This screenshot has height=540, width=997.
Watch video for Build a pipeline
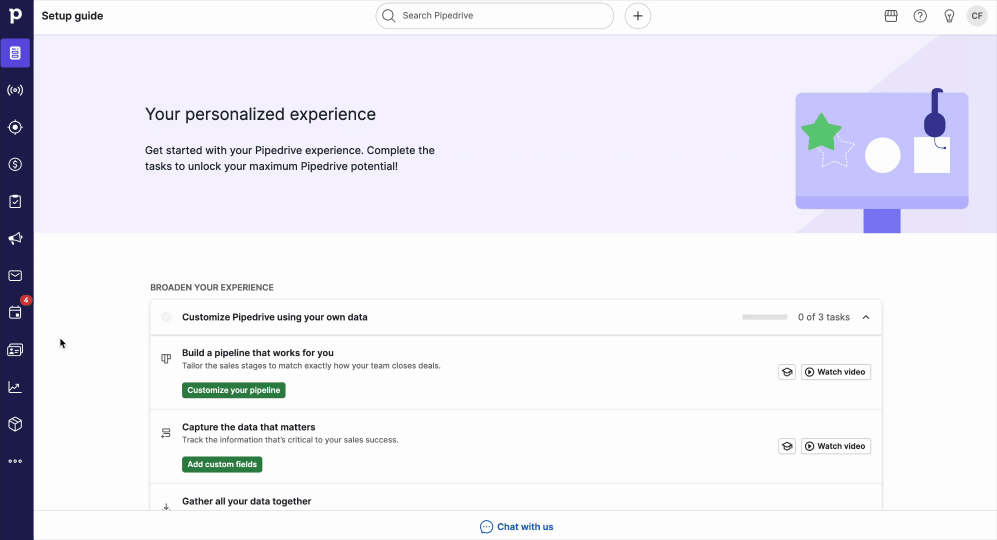835,372
